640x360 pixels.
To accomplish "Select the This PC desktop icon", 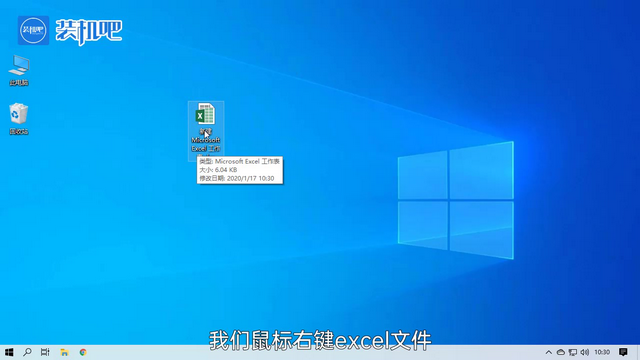I will pyautogui.click(x=19, y=70).
